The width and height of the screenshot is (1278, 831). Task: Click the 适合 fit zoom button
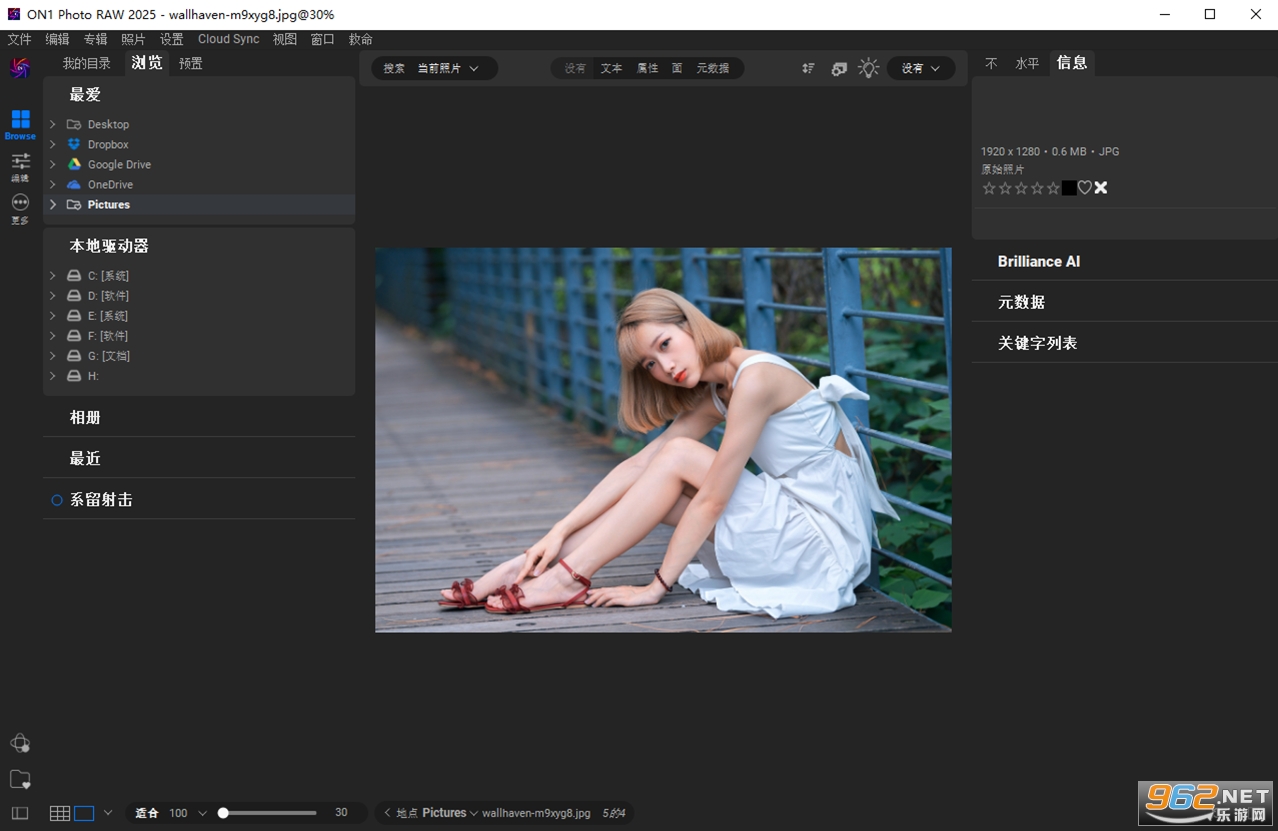(147, 813)
